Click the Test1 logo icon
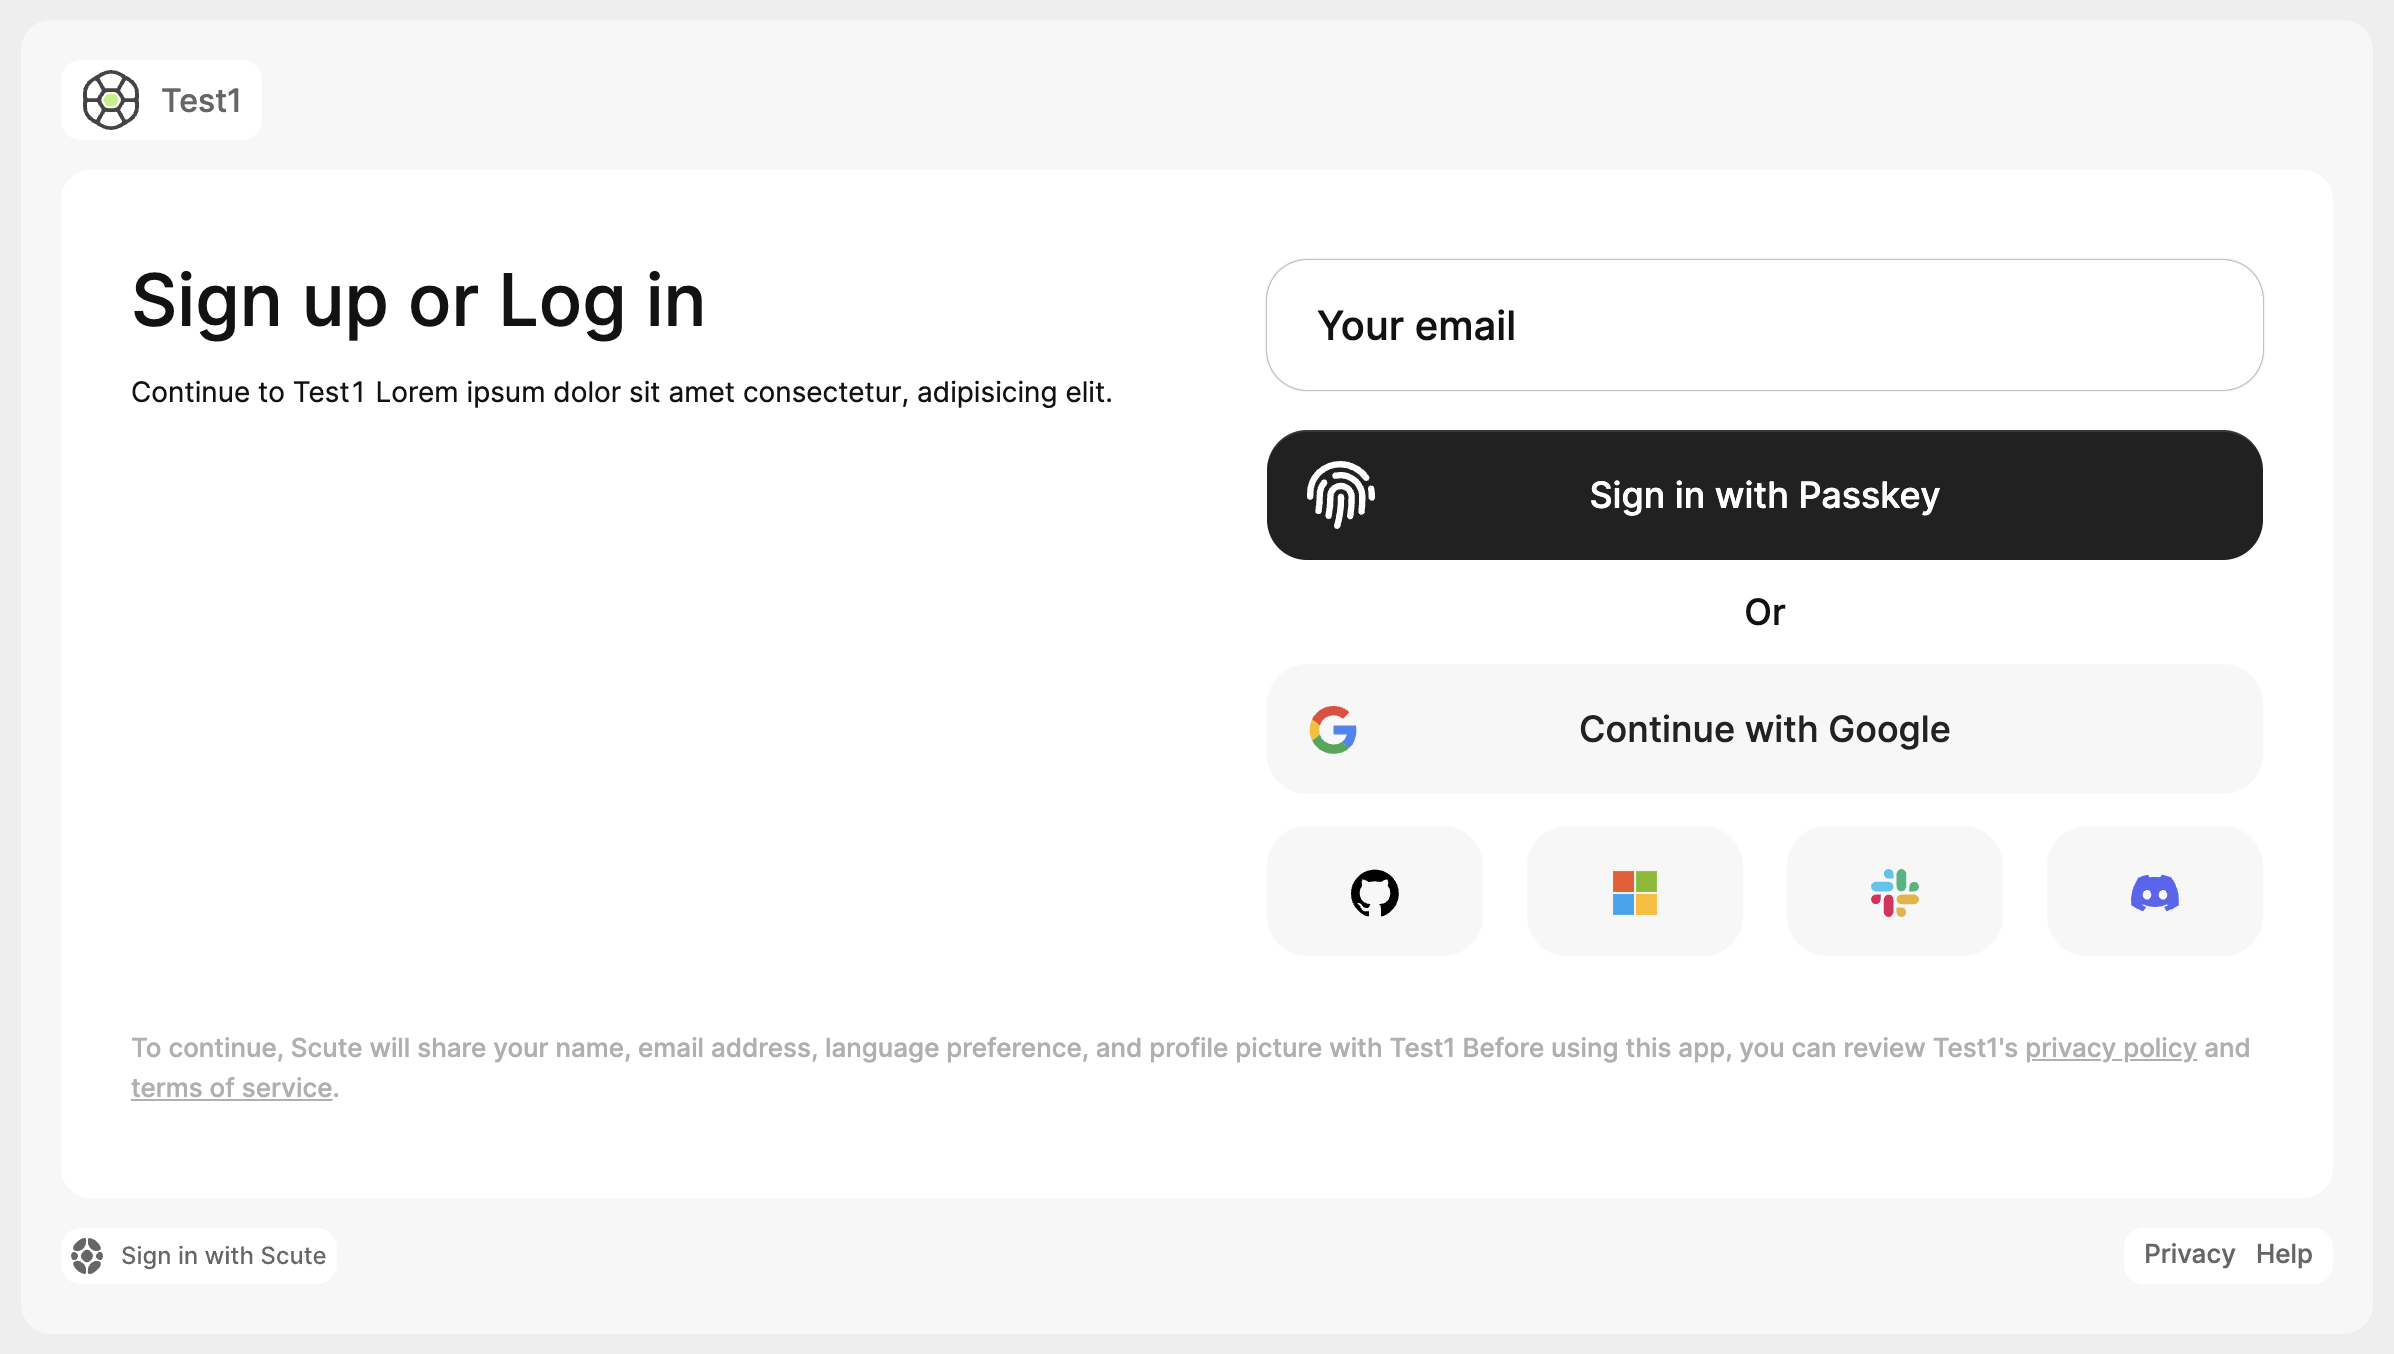 111,100
